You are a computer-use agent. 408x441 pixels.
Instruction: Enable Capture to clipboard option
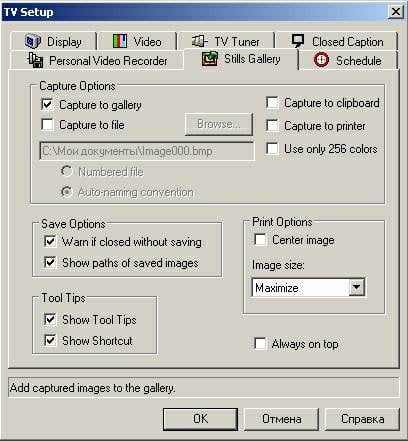(x=272, y=103)
